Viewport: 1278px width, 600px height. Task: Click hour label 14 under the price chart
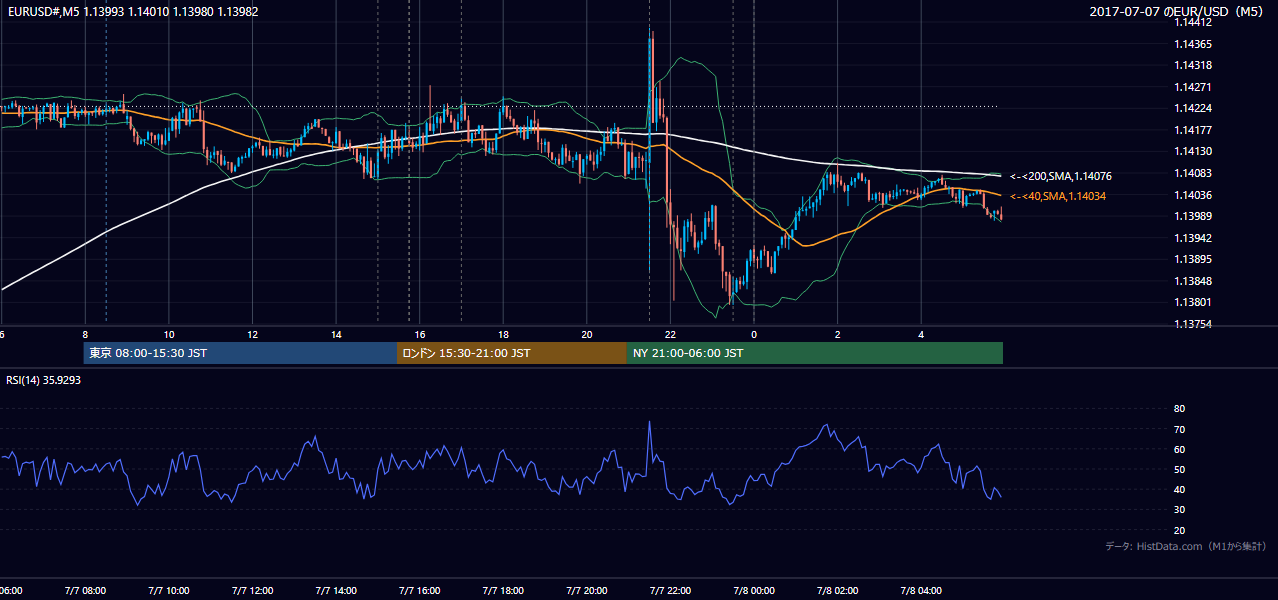(x=337, y=335)
